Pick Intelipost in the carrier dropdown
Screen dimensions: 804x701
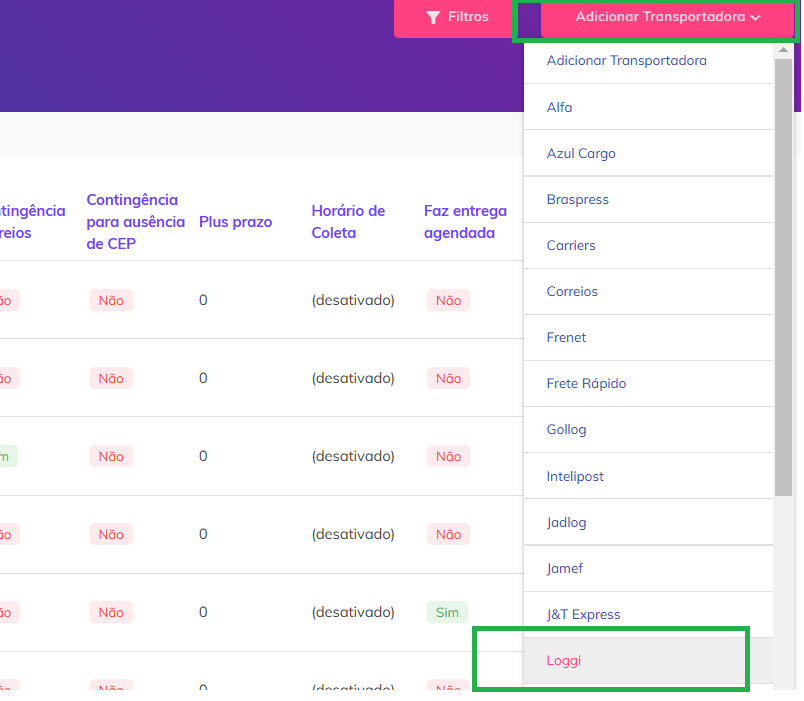[x=648, y=476]
